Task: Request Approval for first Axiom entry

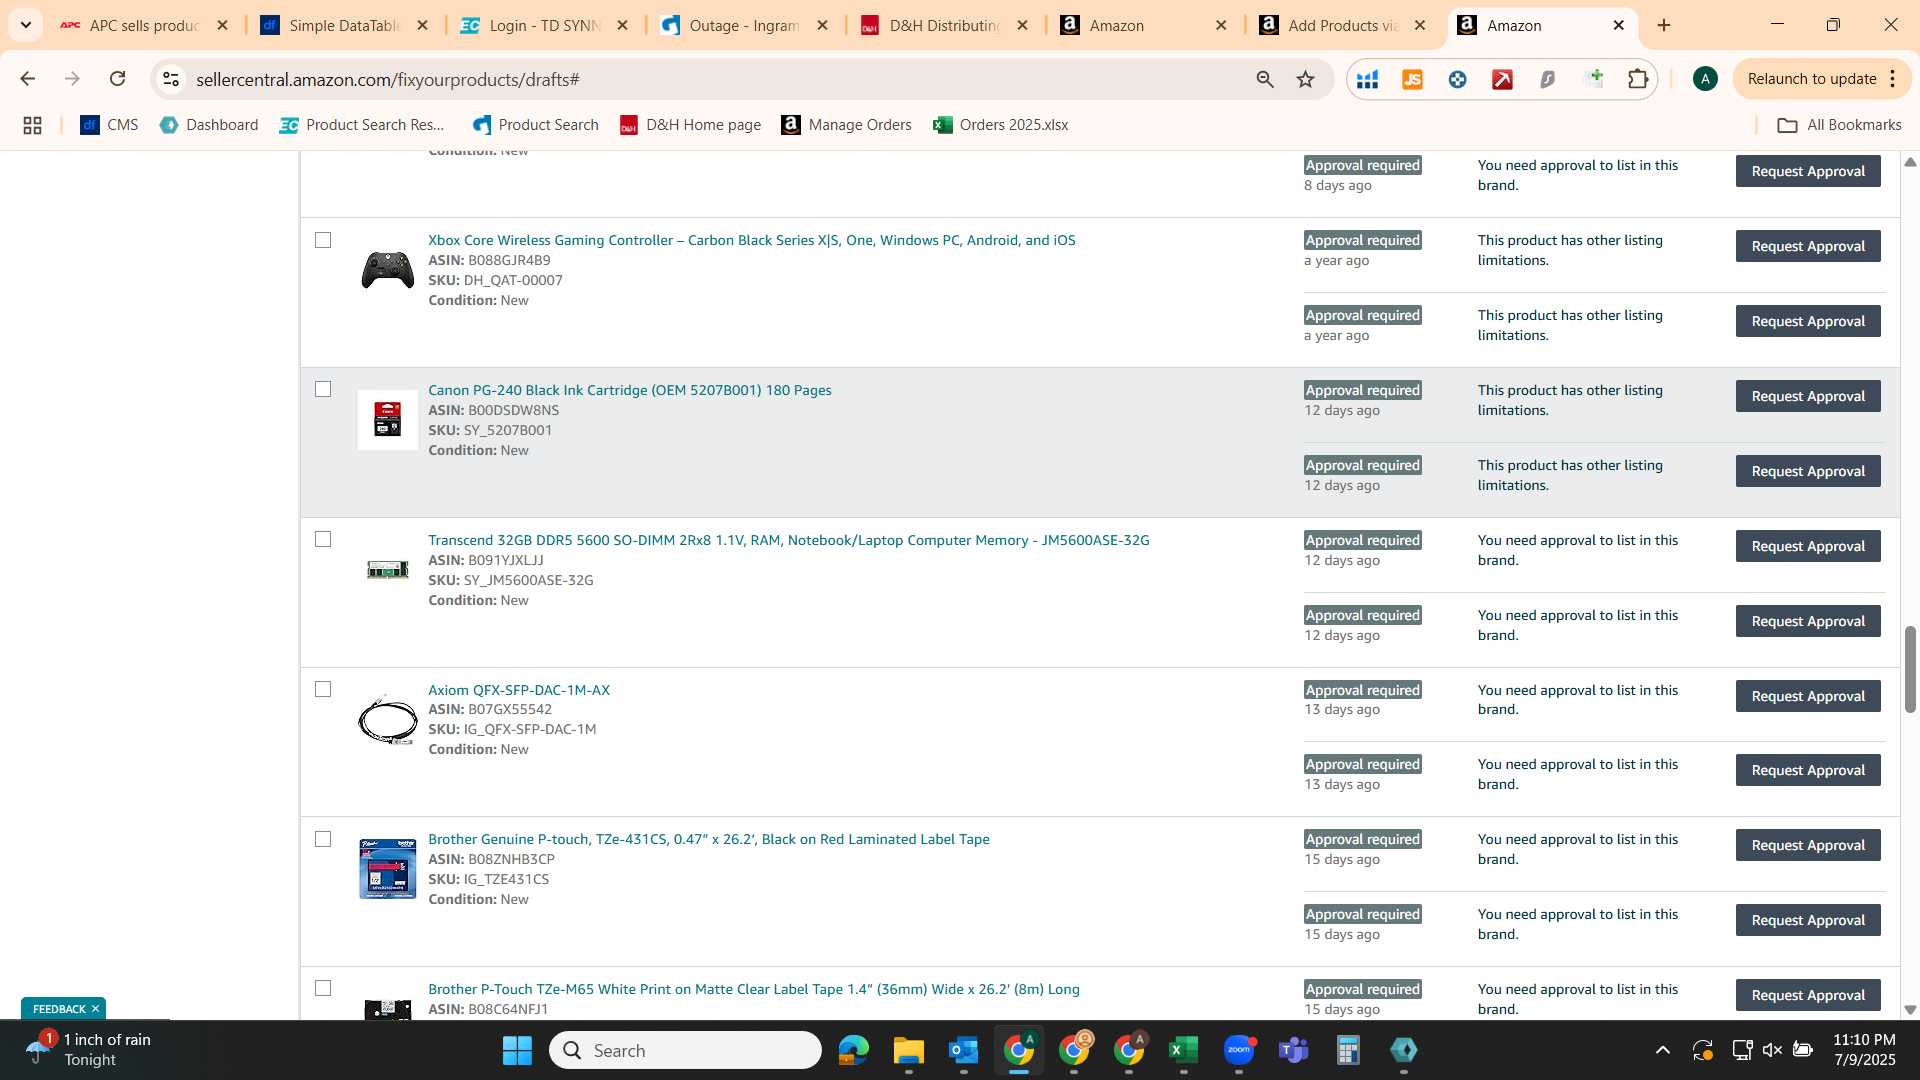Action: pos(1808,696)
